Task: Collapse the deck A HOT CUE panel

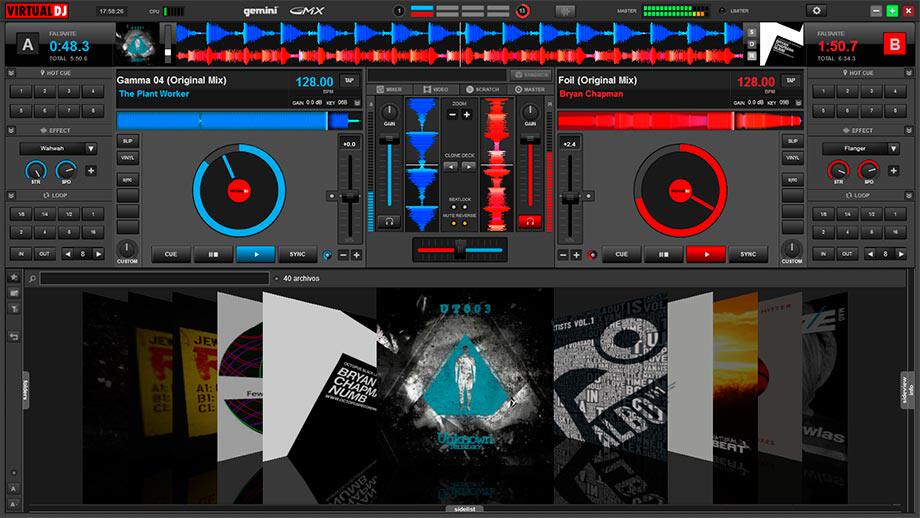Action: click(11, 73)
